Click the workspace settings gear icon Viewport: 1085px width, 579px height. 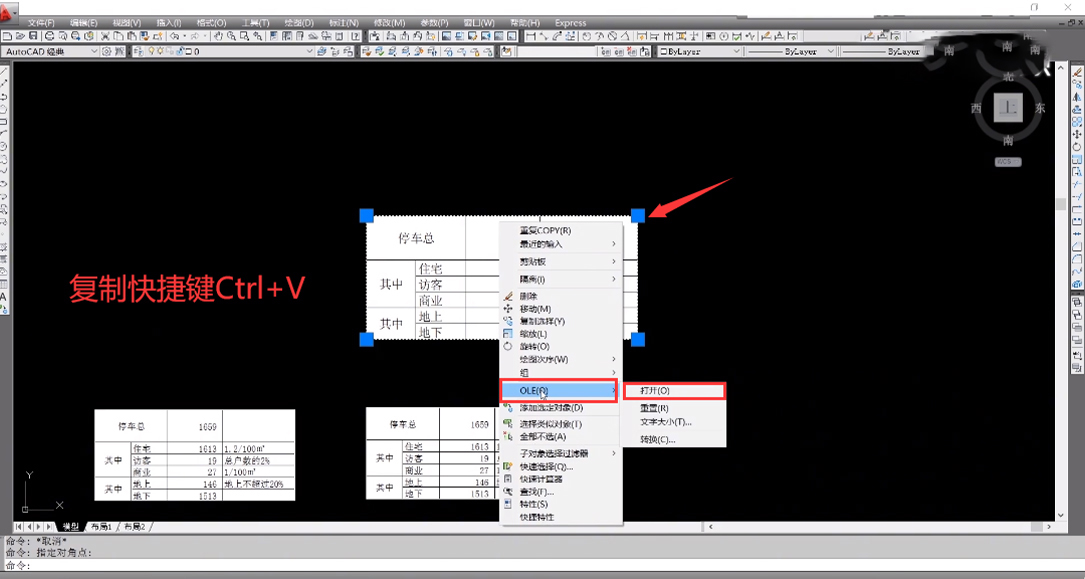coord(107,51)
